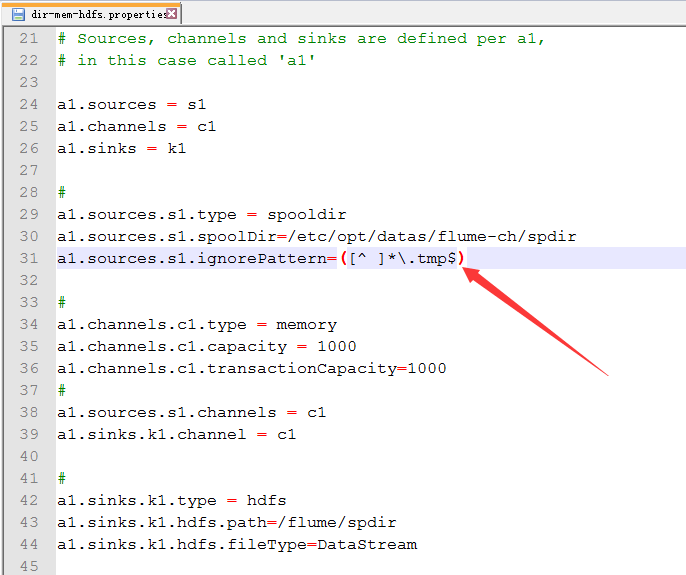Click the 'memory' value on line 34

click(x=307, y=325)
